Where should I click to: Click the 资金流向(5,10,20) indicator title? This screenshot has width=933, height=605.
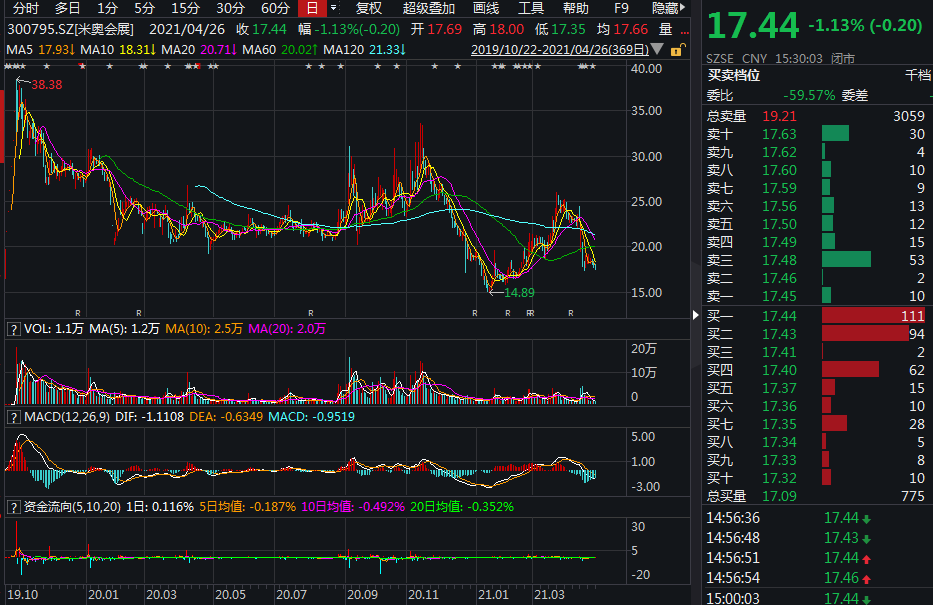pyautogui.click(x=72, y=507)
